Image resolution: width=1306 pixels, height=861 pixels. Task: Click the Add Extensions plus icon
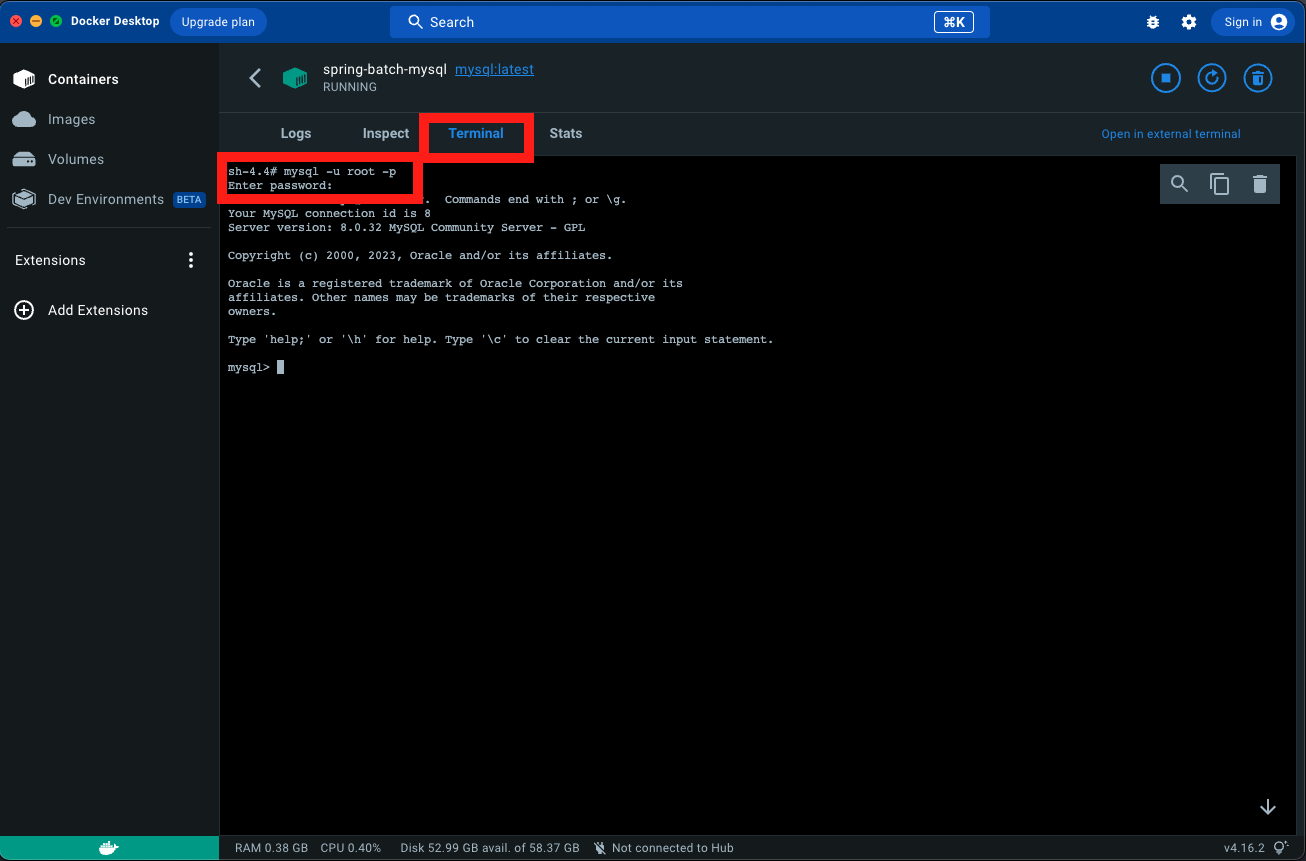(x=24, y=310)
